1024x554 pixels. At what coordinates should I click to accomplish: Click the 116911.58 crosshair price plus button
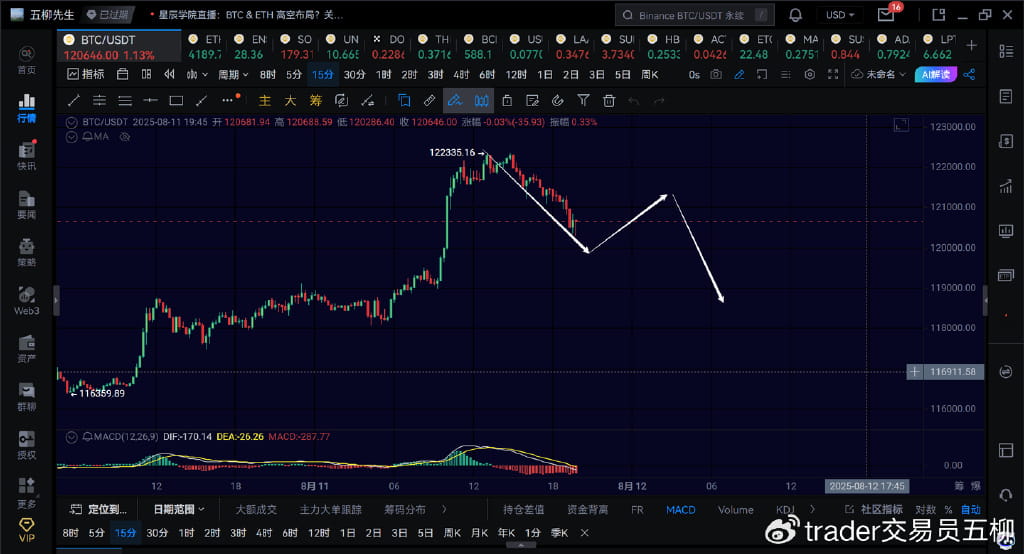(x=914, y=372)
